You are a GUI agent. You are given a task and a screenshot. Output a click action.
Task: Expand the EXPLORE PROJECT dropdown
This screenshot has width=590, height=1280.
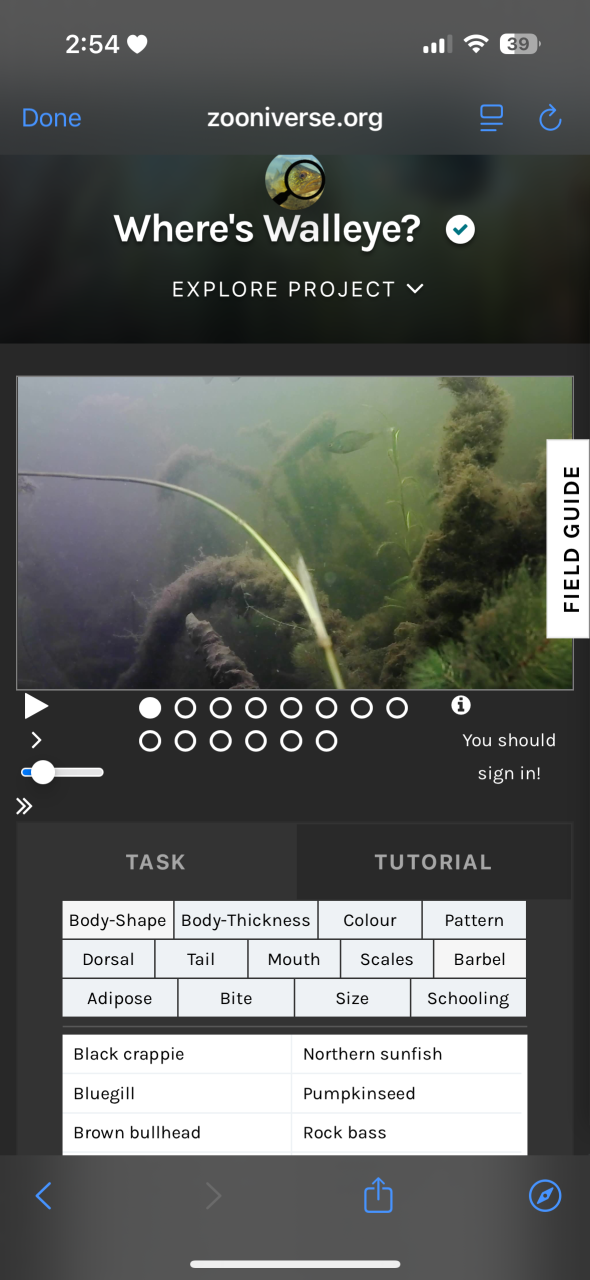297,289
